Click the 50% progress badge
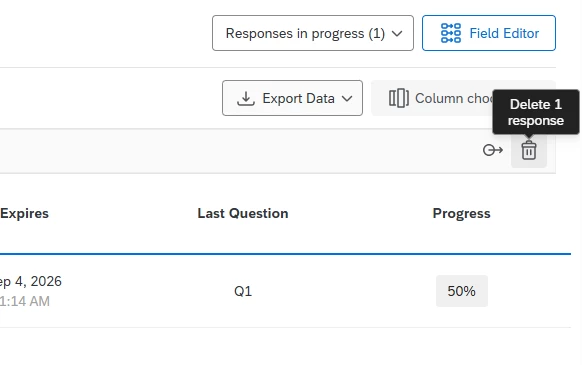582x365 pixels. [462, 291]
